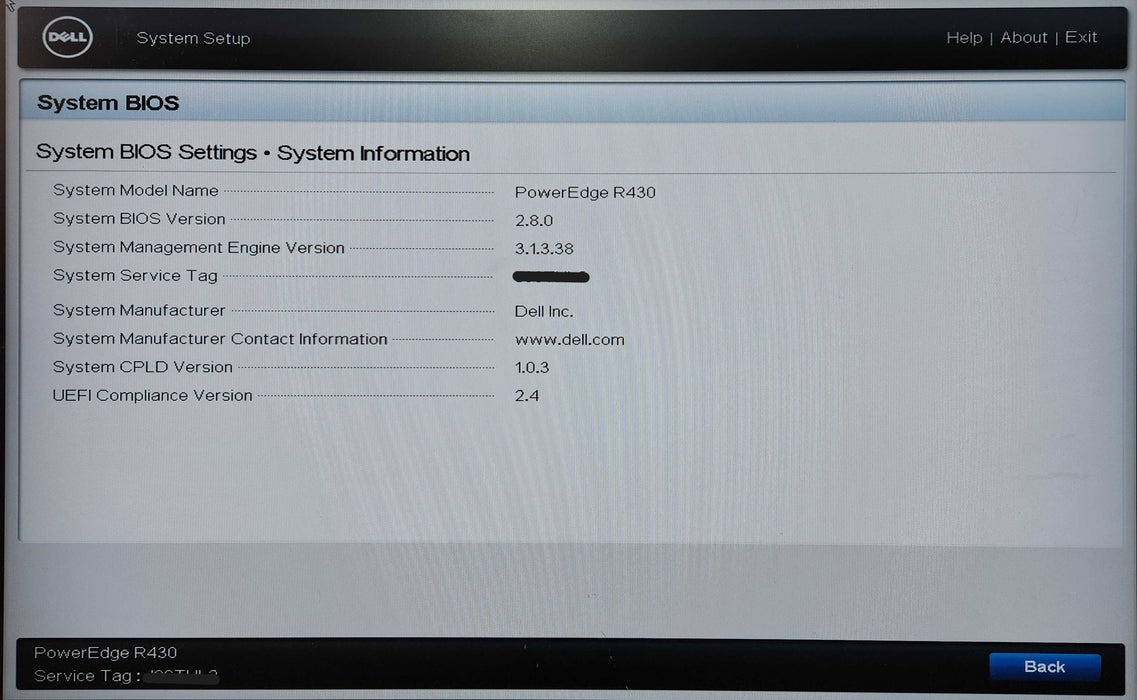Select the footer Service Tag label
Viewport: 1137px width, 700px height.
[x=87, y=675]
